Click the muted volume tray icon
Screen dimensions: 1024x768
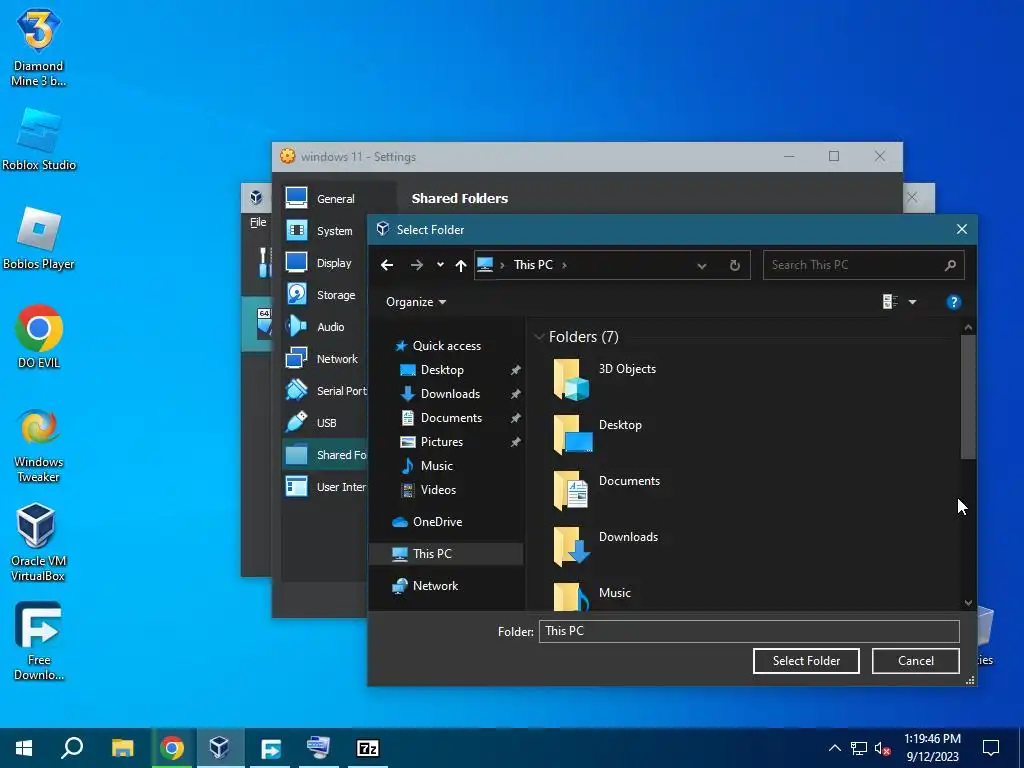[x=882, y=748]
